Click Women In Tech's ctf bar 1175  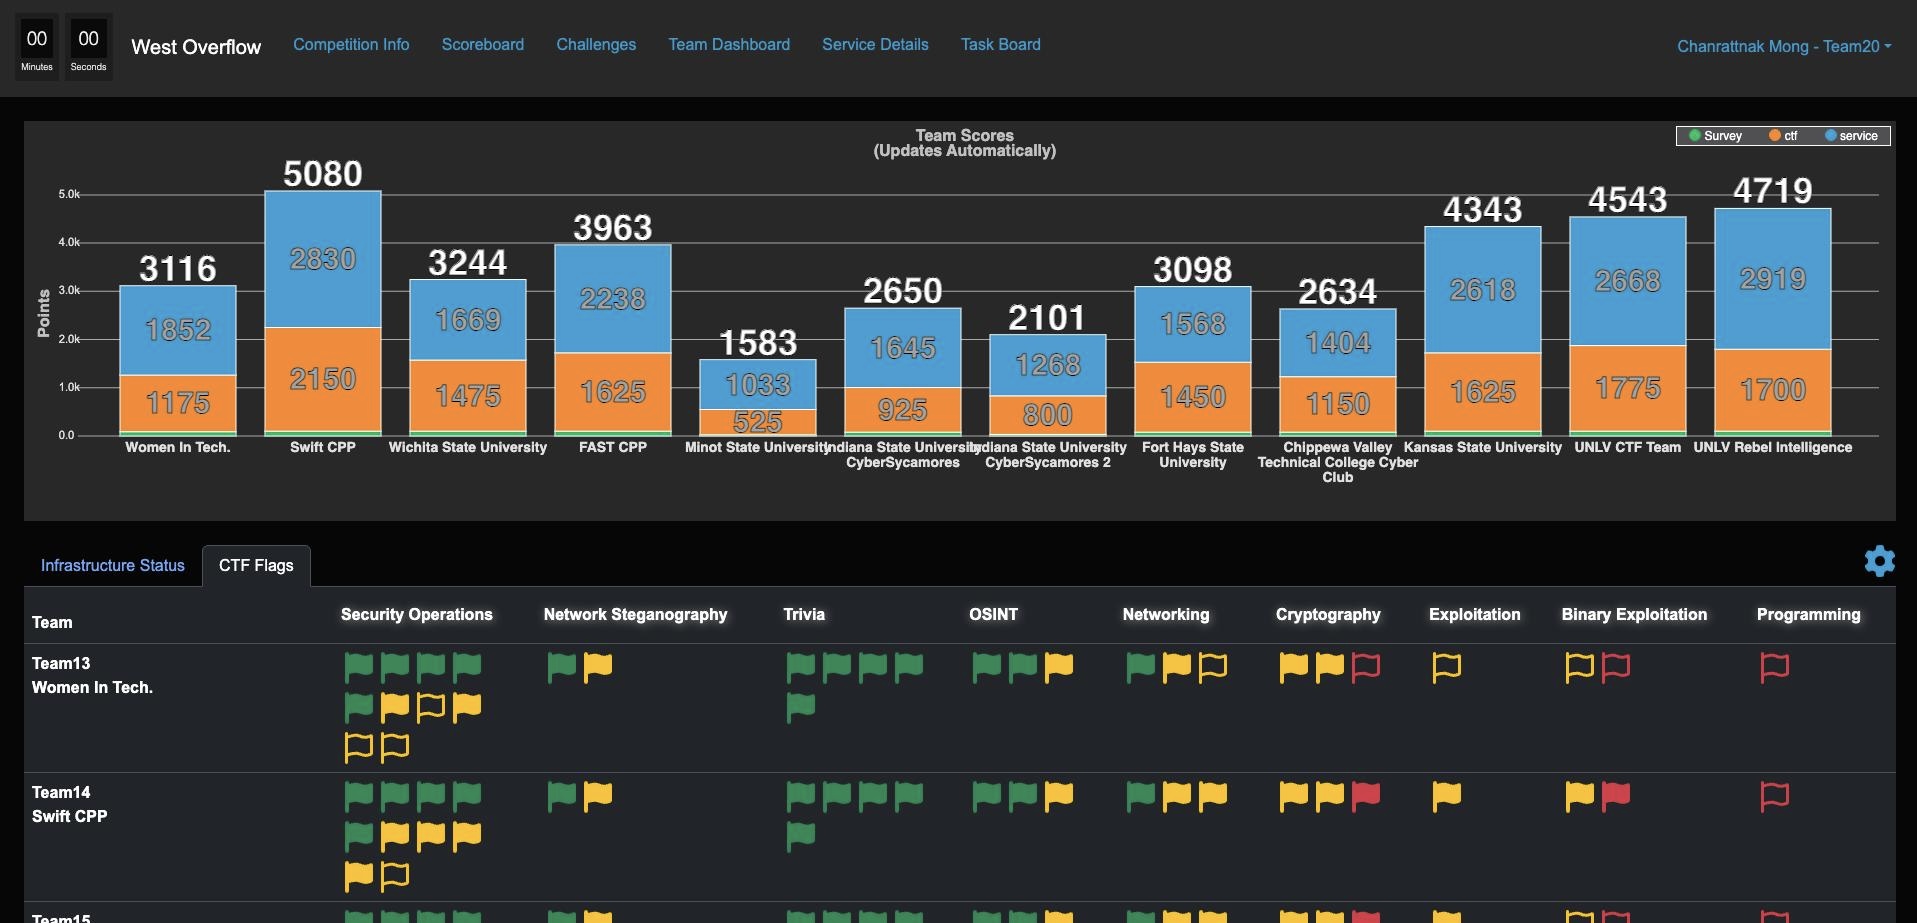tap(178, 403)
